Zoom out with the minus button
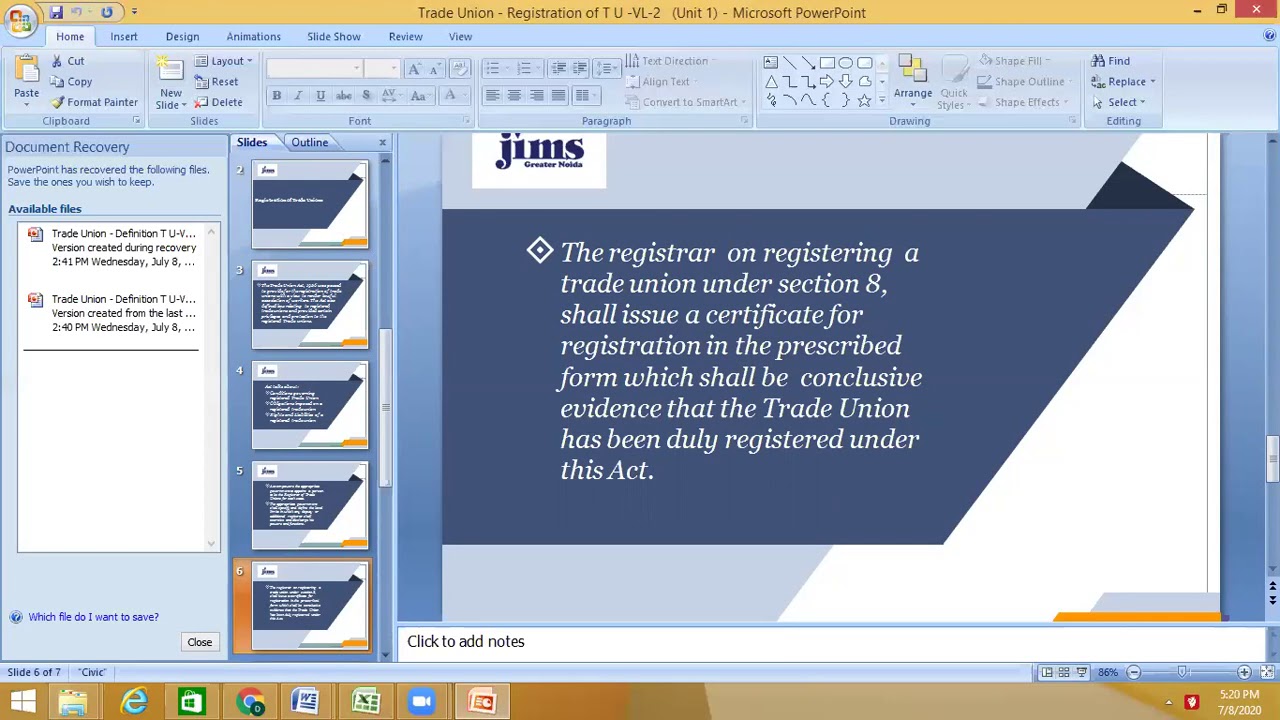1280x720 pixels. [x=1134, y=672]
